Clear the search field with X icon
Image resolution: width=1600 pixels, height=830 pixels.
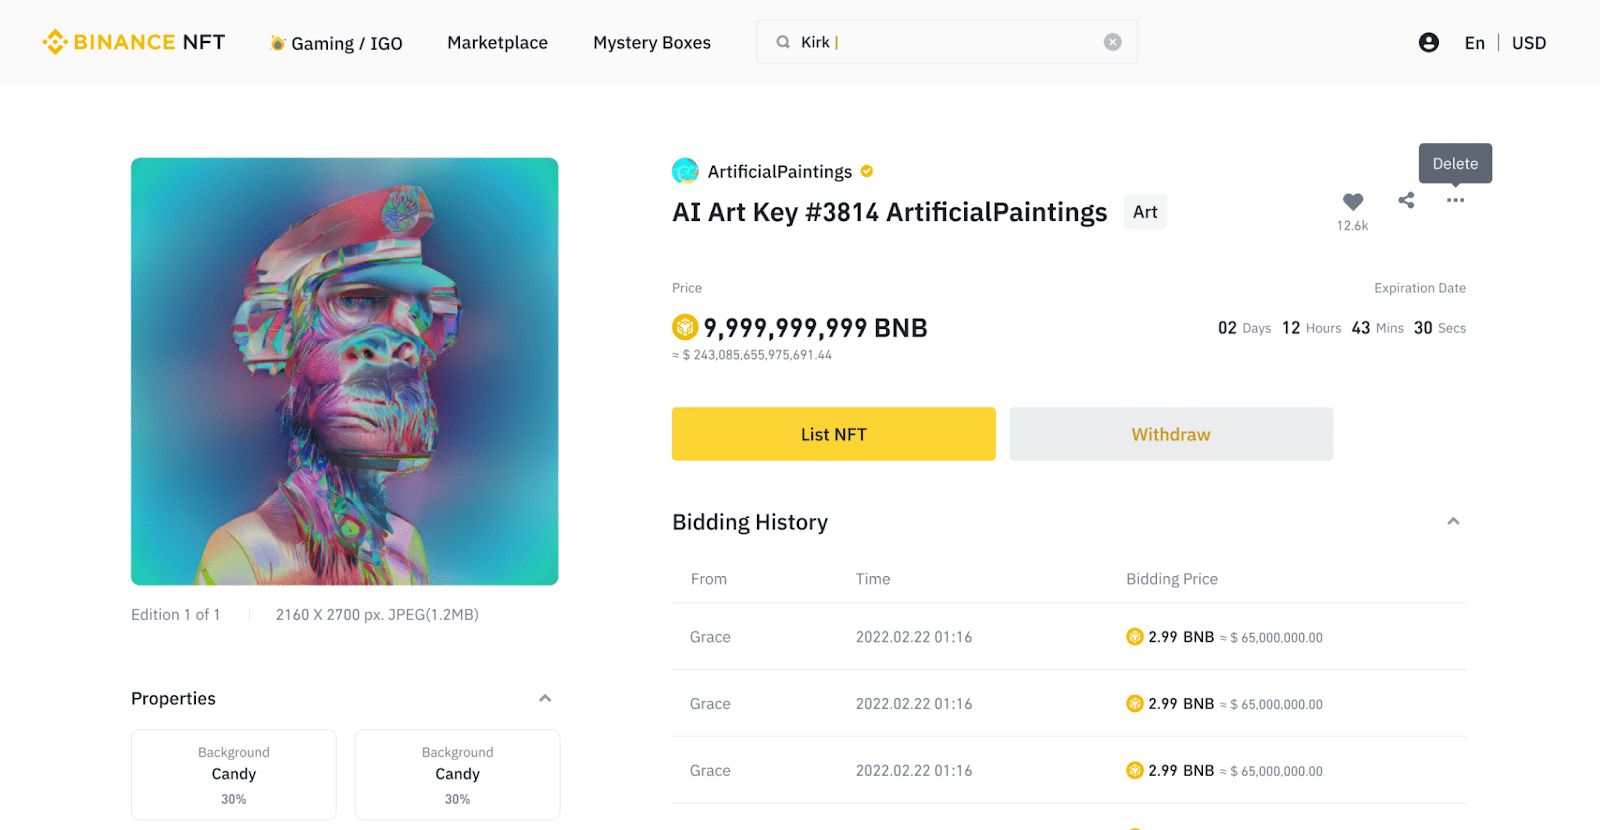pyautogui.click(x=1112, y=42)
